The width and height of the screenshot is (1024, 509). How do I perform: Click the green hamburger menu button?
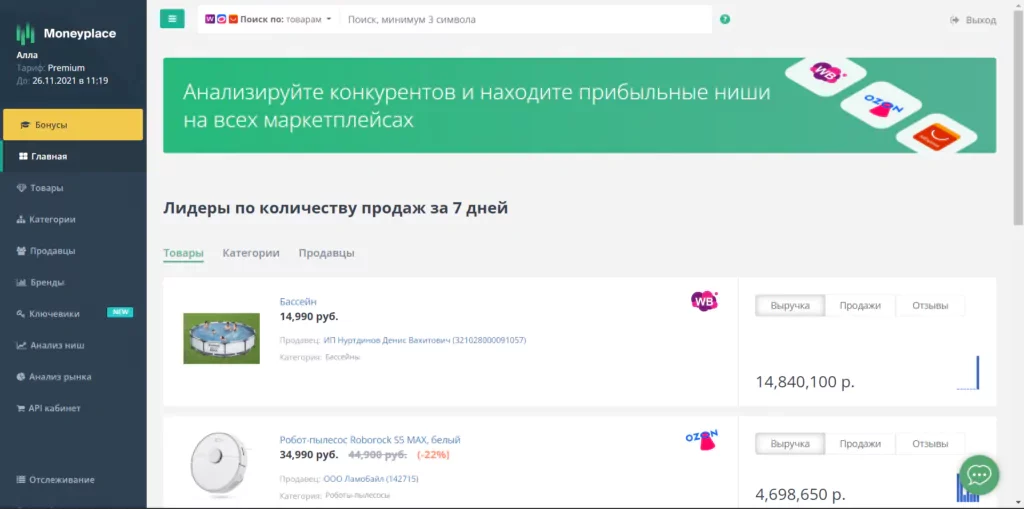(x=172, y=19)
